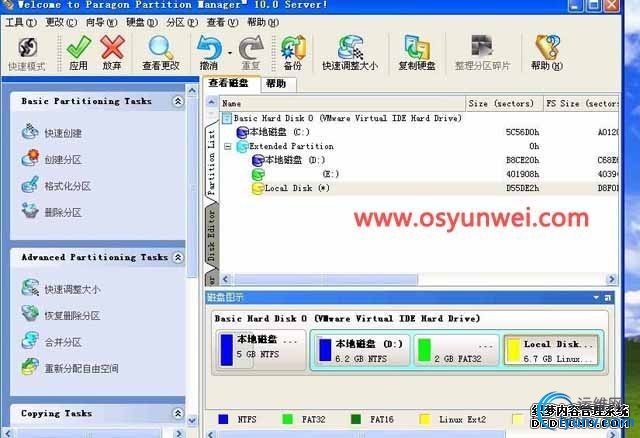The width and height of the screenshot is (640, 438).
Task: Open the 硬盘(D) menu
Action: (142, 22)
